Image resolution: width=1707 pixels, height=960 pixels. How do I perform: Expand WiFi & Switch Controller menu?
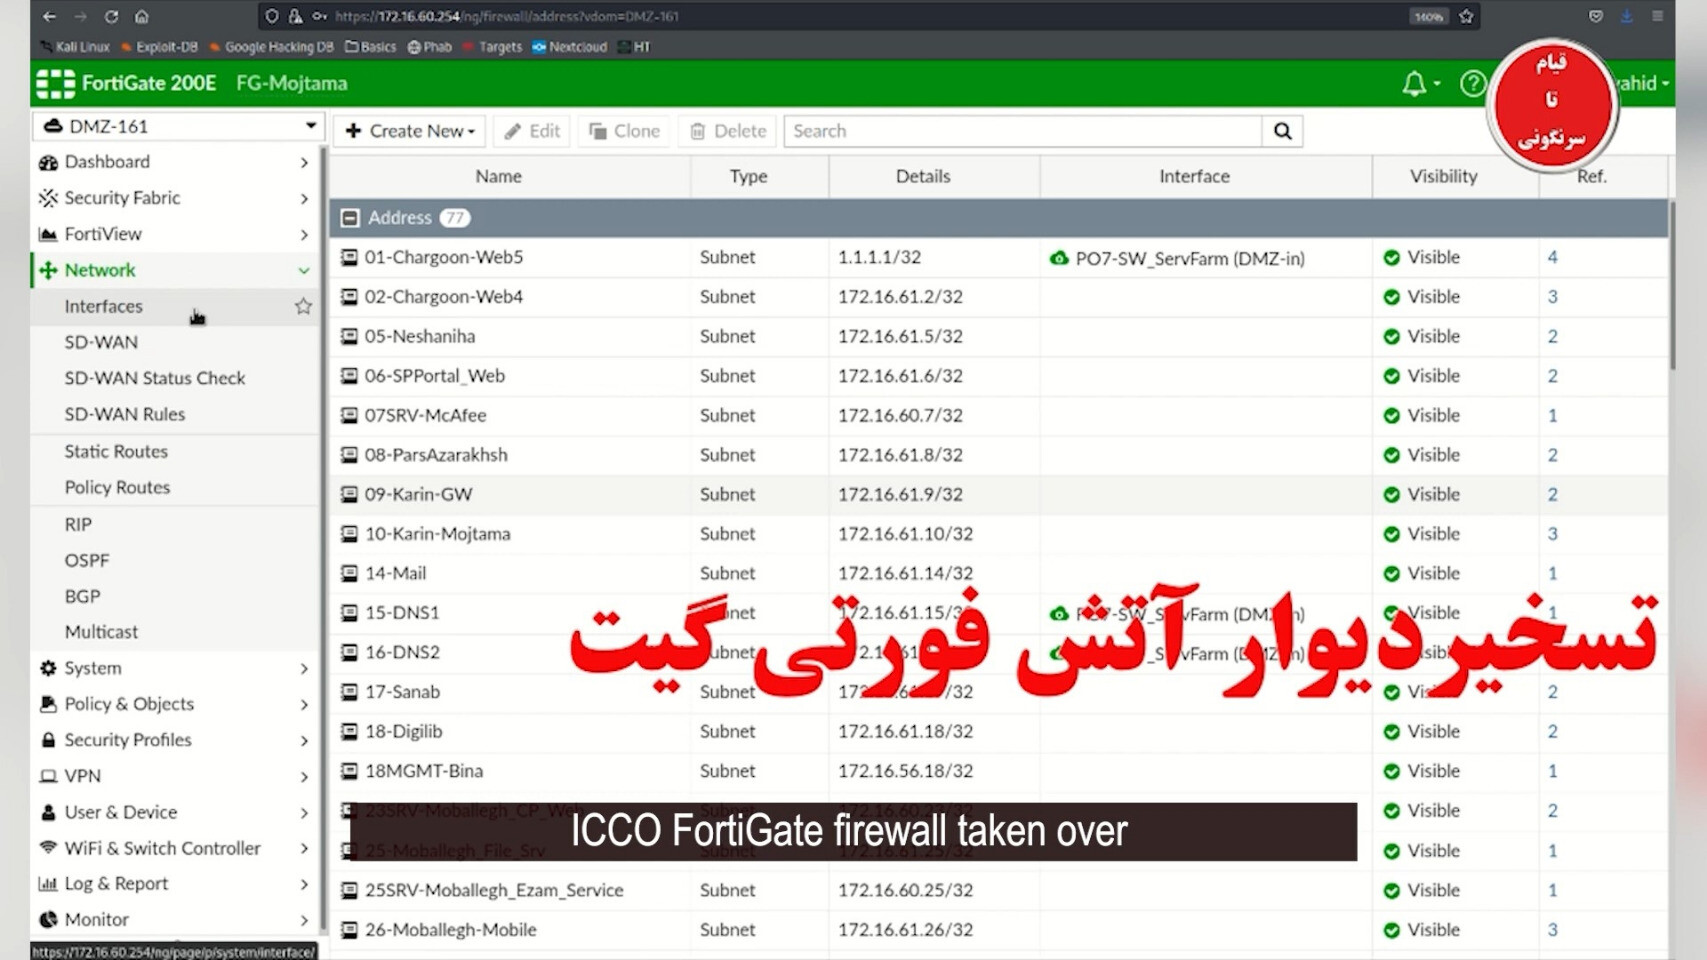tap(175, 848)
